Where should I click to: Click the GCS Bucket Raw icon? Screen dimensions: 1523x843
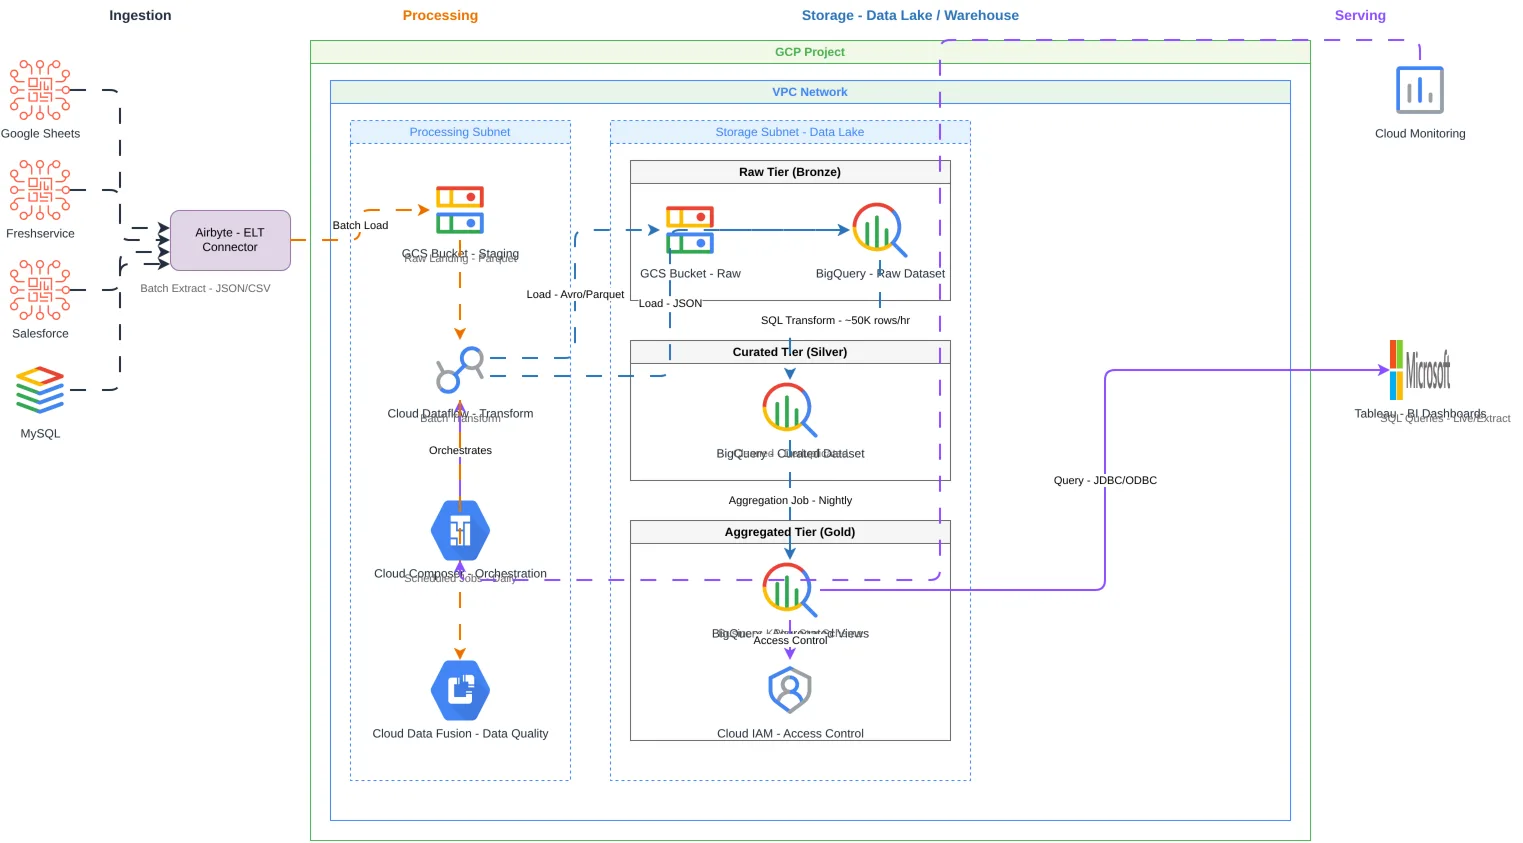tap(690, 230)
